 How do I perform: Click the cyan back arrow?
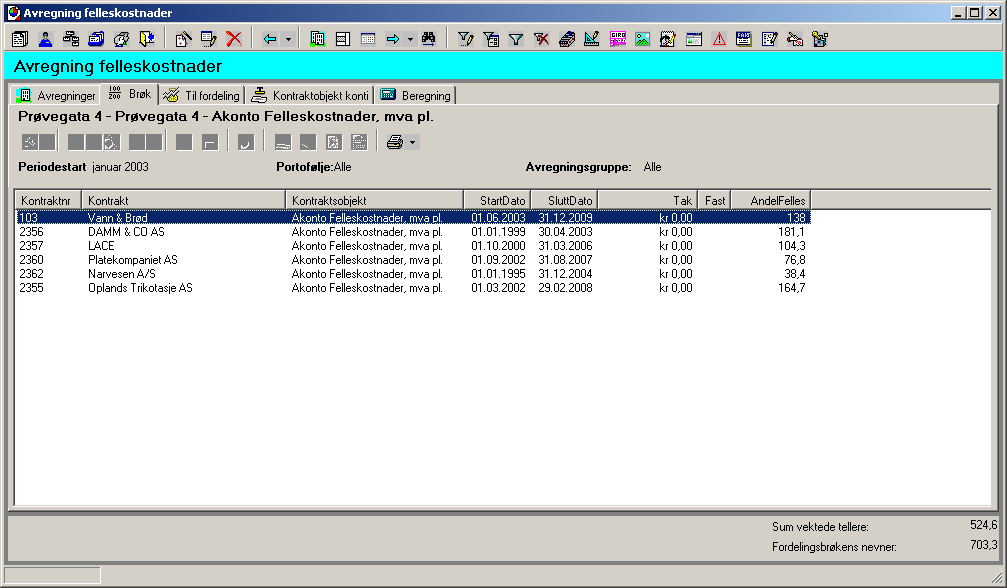click(270, 39)
